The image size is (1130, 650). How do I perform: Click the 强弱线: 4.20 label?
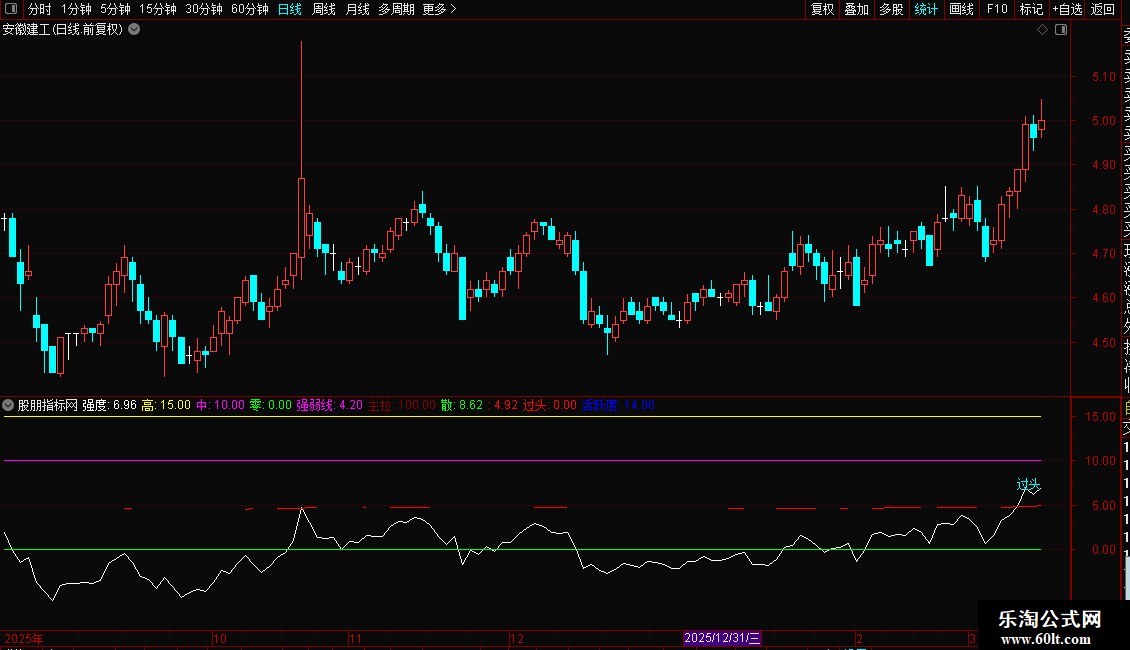[329, 405]
